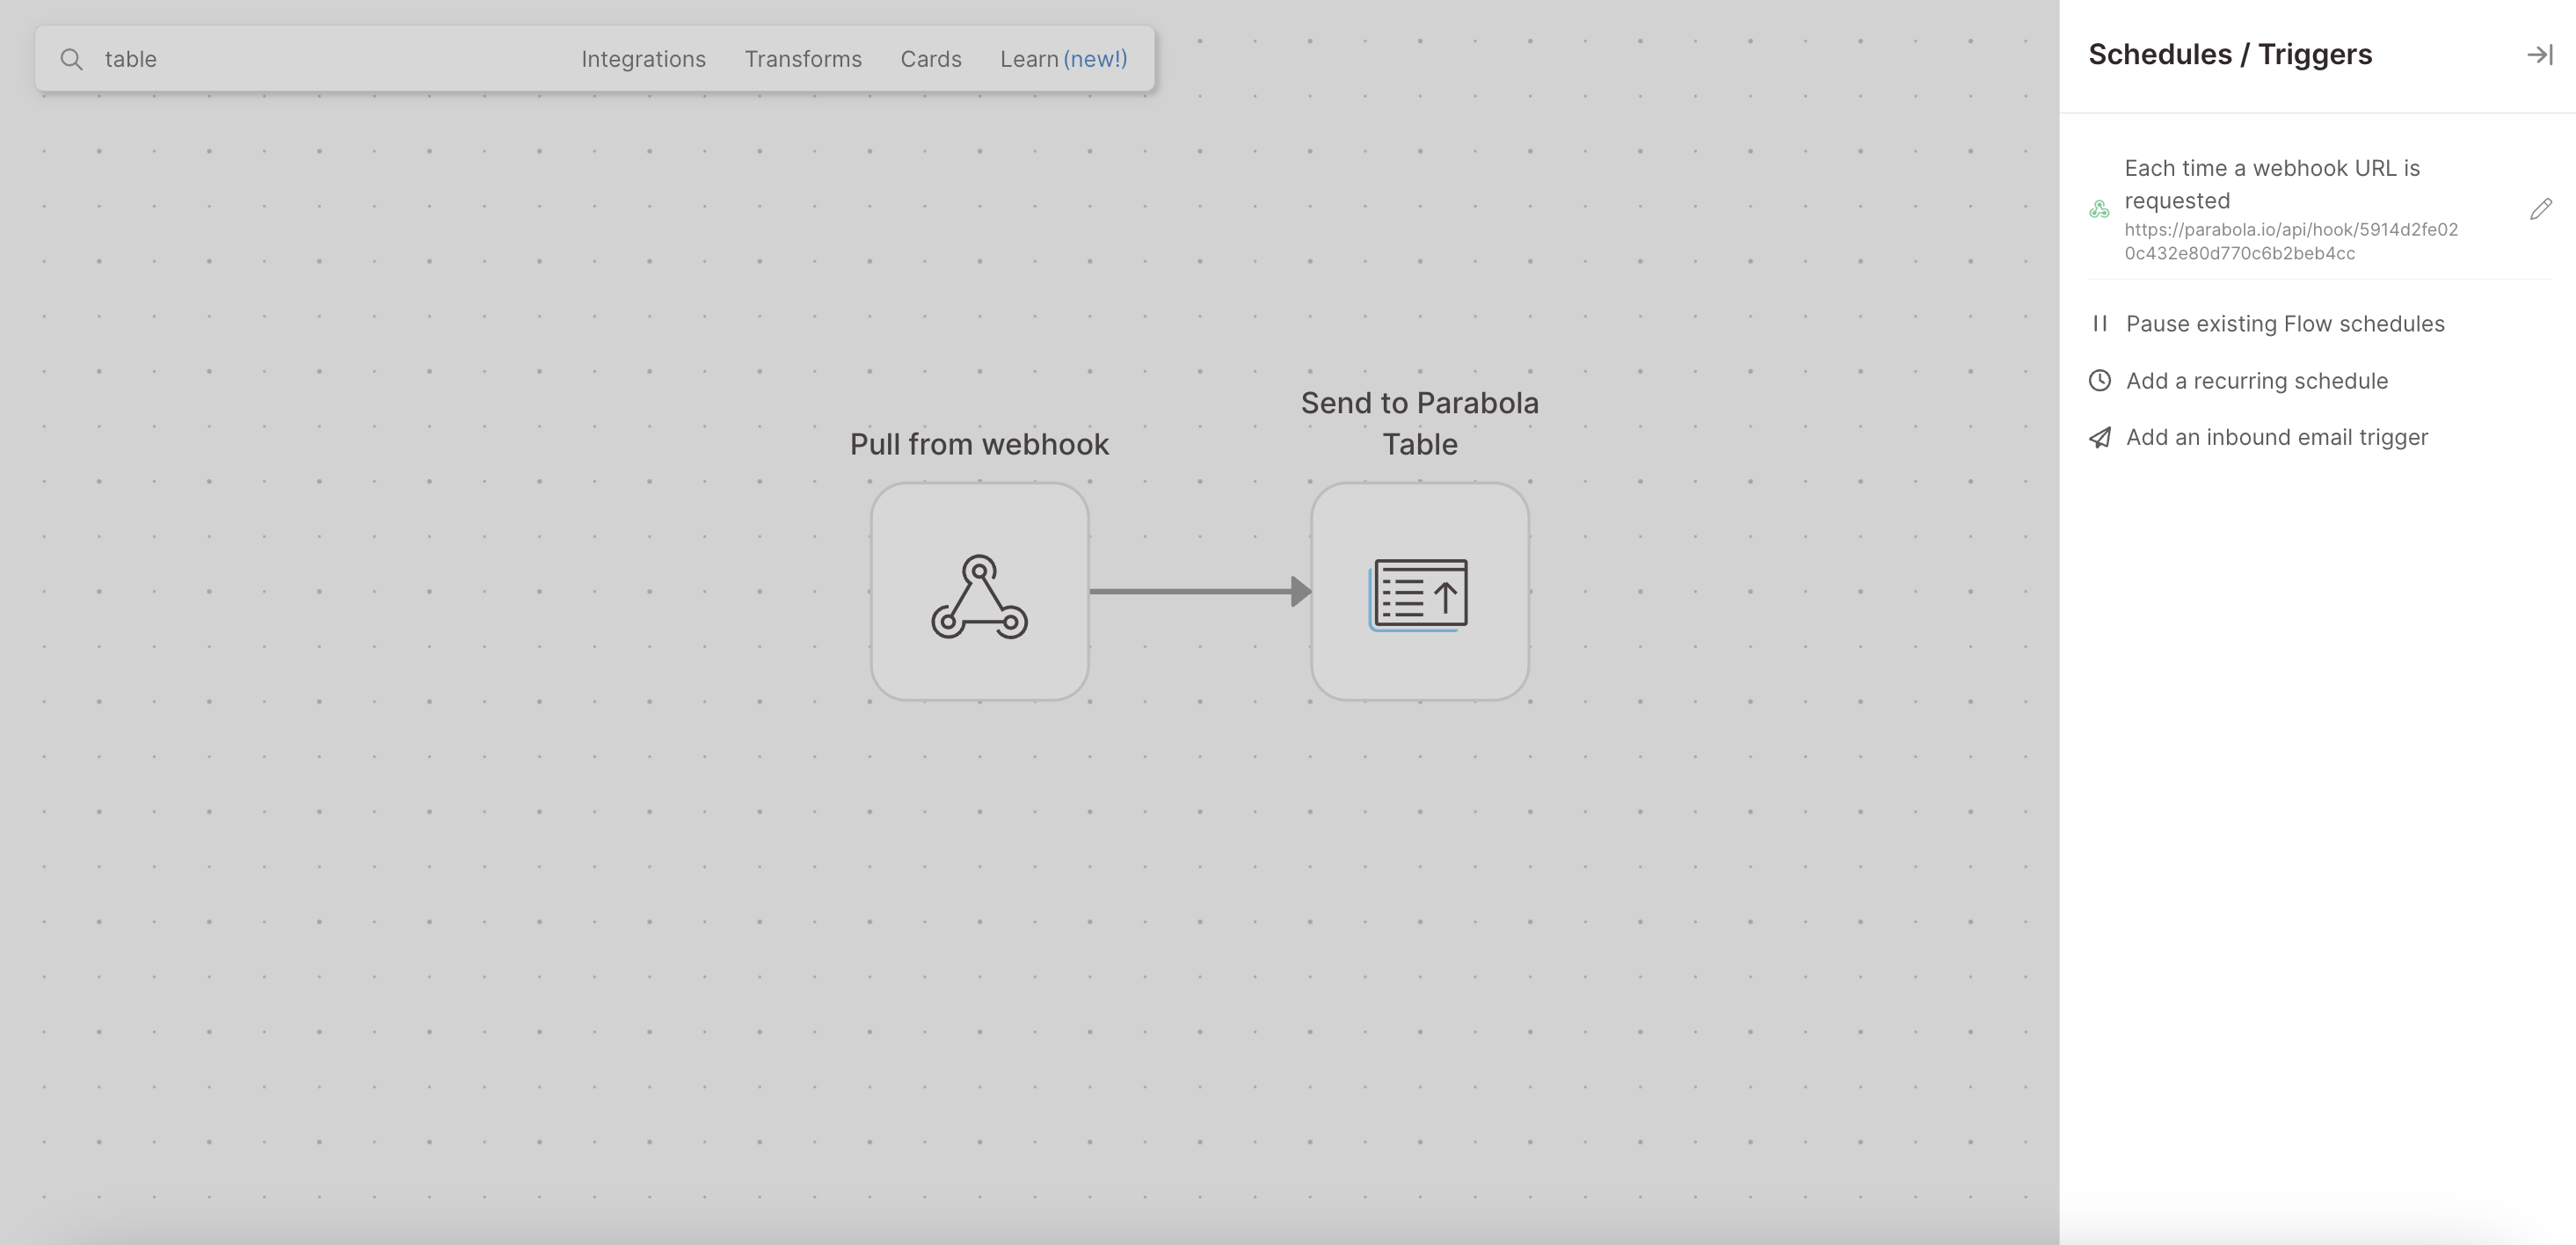The height and width of the screenshot is (1245, 2576).
Task: Click the "Send to Parabola Table" step label
Action: pyautogui.click(x=1420, y=423)
